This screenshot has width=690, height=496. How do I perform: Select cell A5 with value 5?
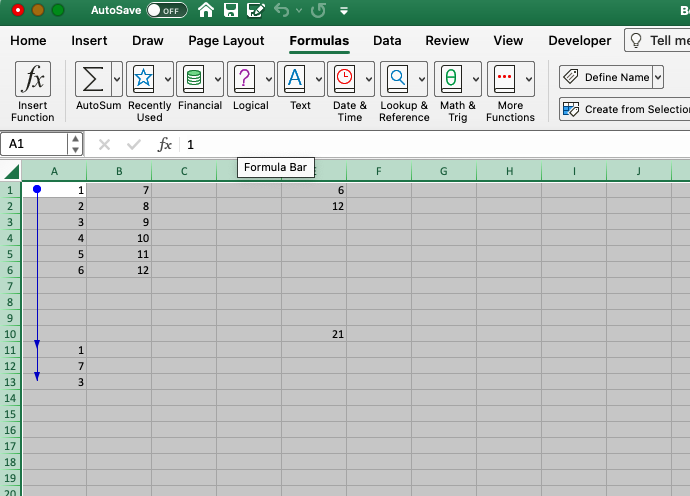pos(54,254)
